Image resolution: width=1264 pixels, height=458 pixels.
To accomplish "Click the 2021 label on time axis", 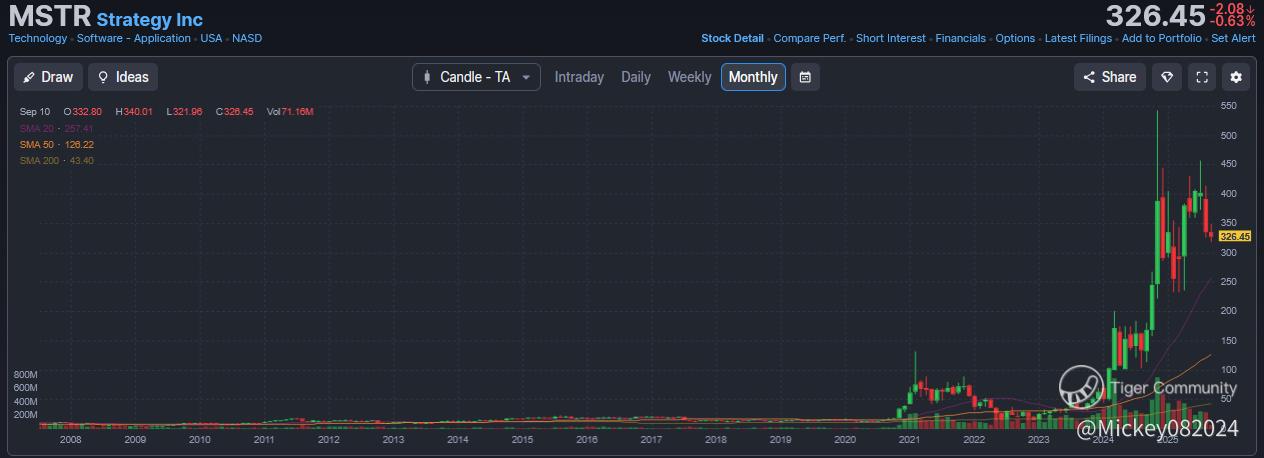I will coord(909,439).
